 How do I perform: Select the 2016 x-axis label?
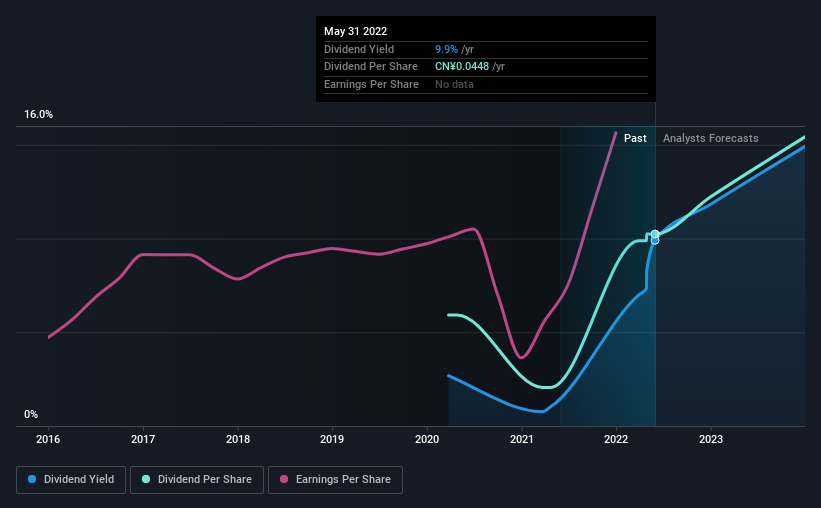pyautogui.click(x=48, y=439)
